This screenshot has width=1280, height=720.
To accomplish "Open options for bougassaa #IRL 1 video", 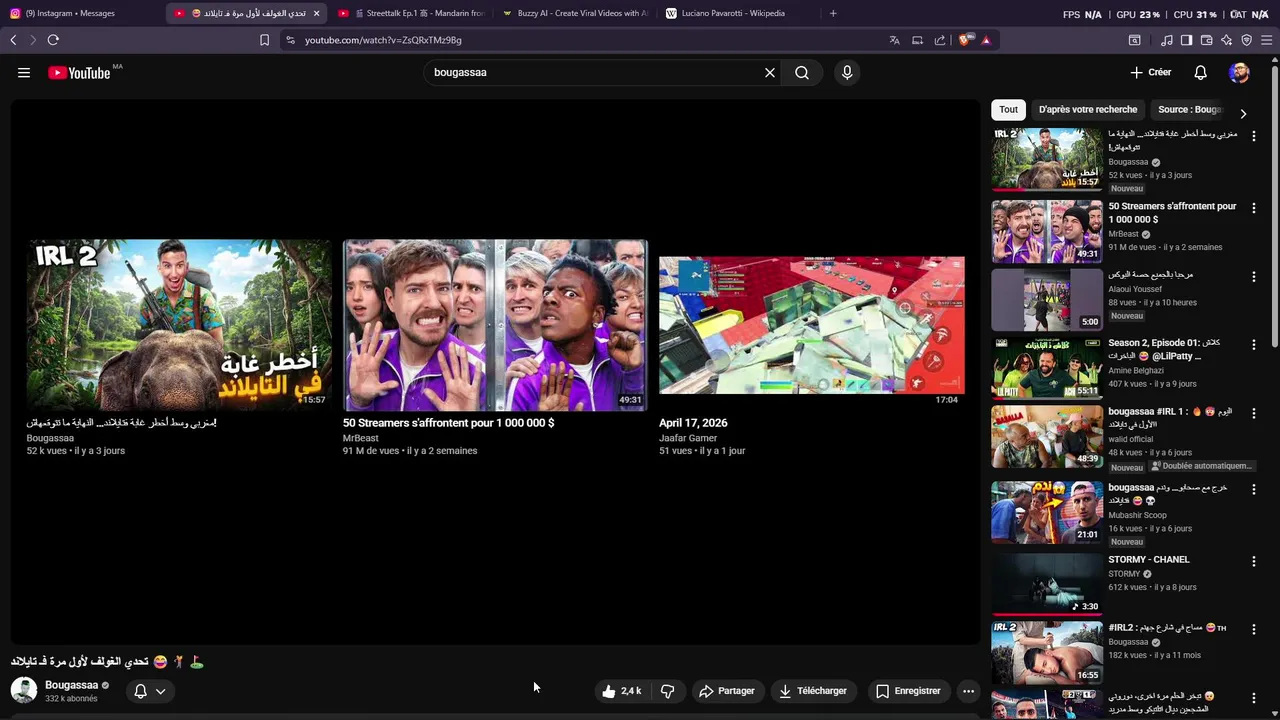I will click(x=1254, y=414).
